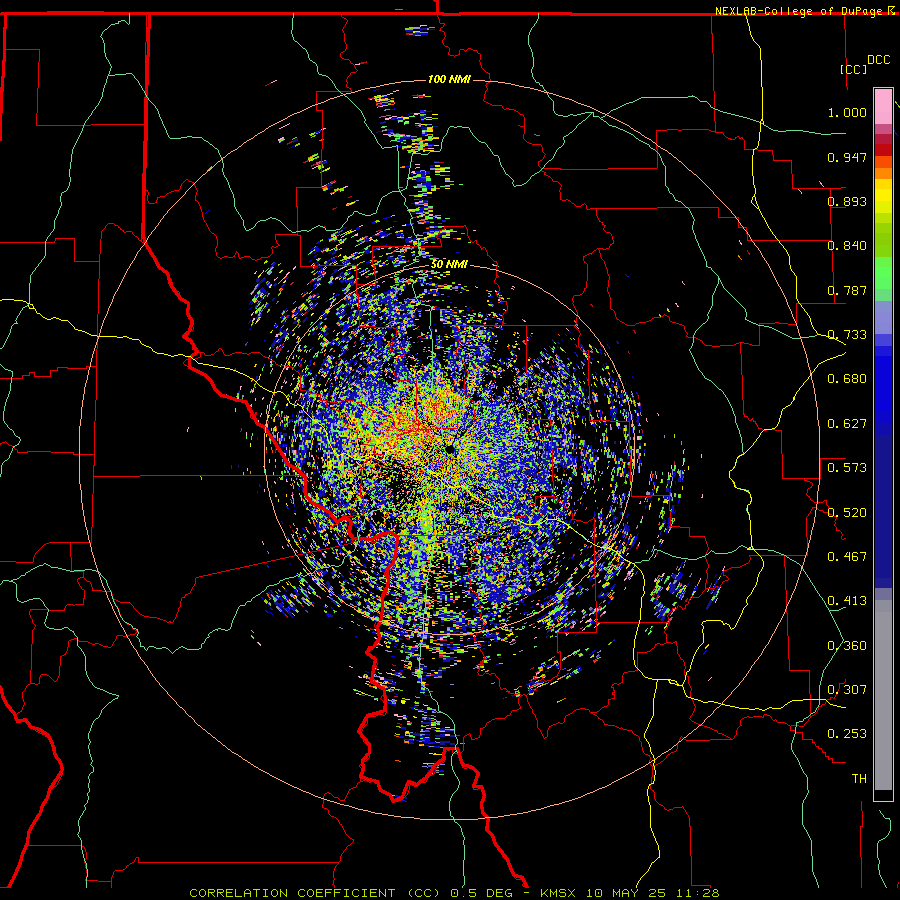The height and width of the screenshot is (900, 900).
Task: Click the 0.360 color scale value
Action: coord(847,646)
